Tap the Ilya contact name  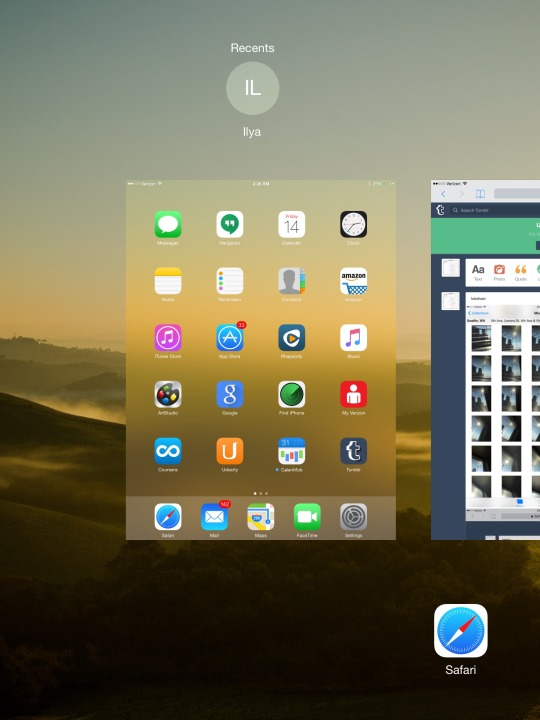pyautogui.click(x=252, y=132)
